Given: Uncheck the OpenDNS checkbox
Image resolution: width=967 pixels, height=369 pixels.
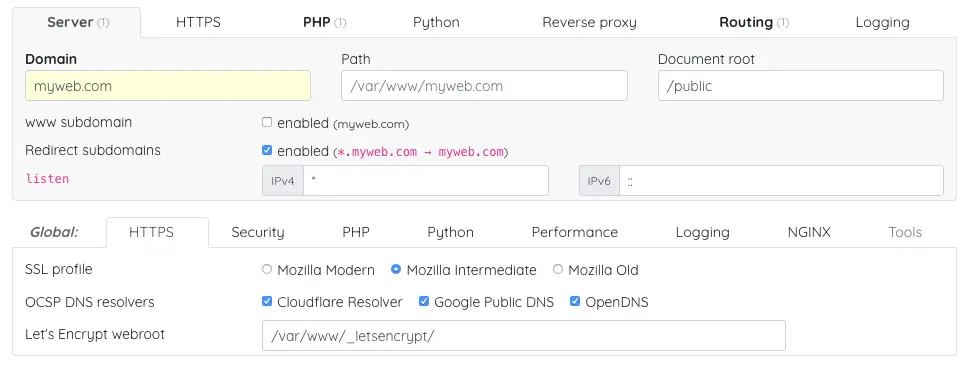Looking at the screenshot, I should coord(575,301).
